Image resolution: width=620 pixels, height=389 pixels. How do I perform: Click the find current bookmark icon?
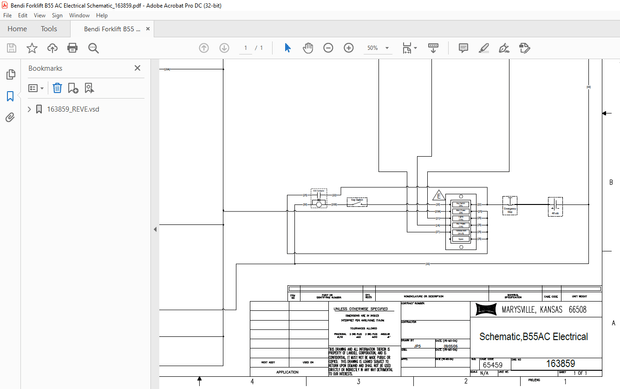89,88
